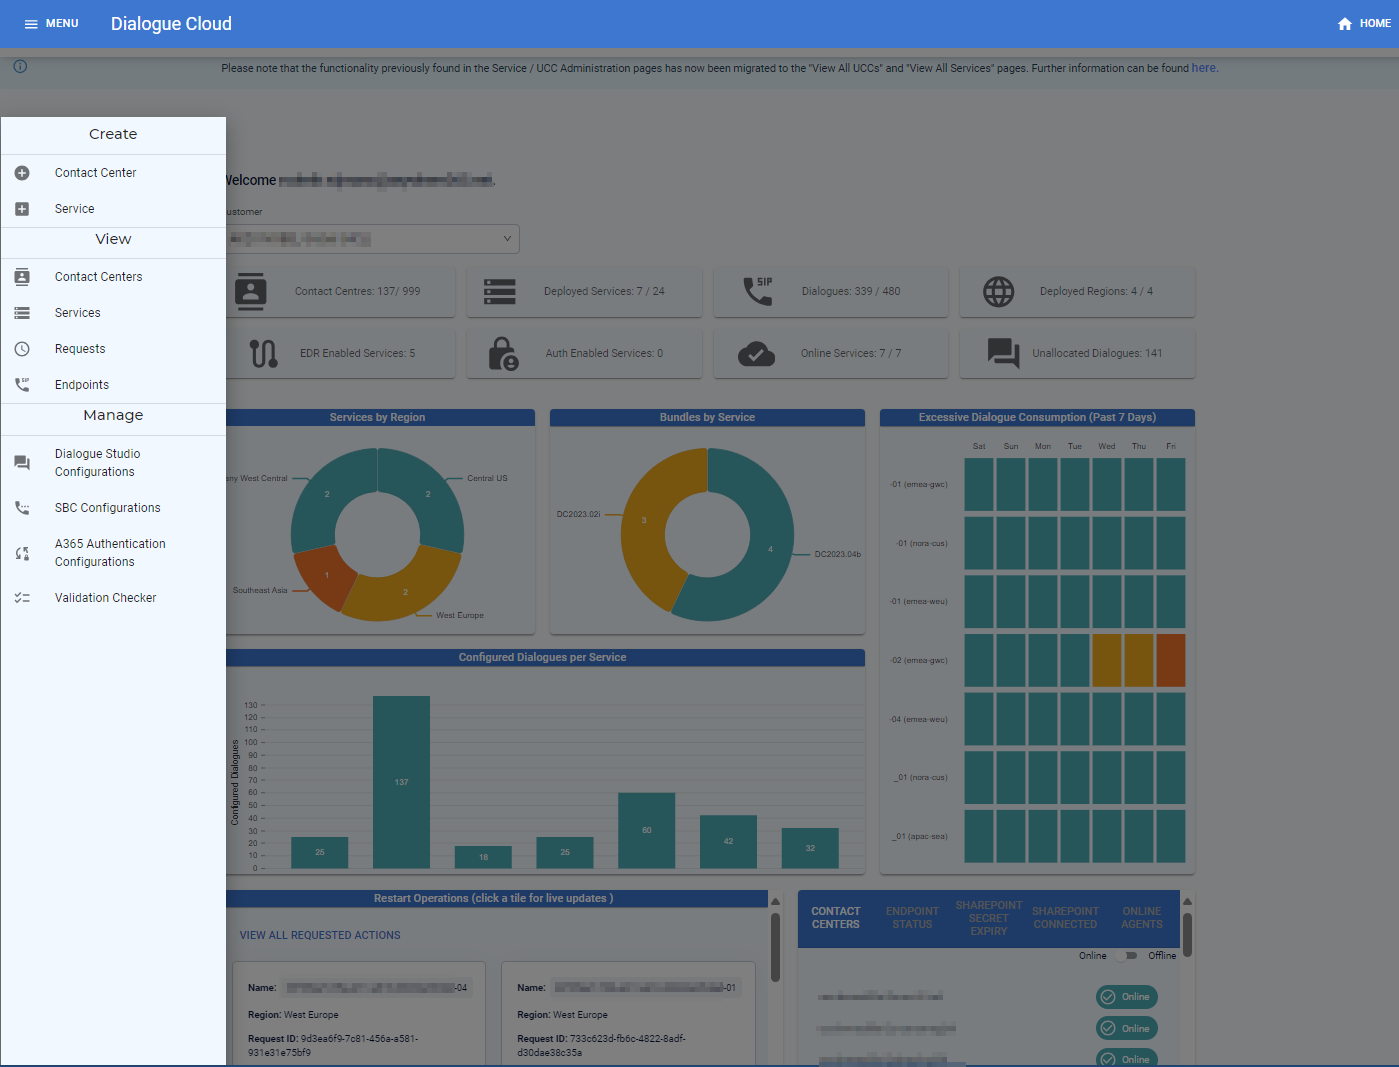The width and height of the screenshot is (1399, 1067).
Task: Select the CONTACT CENTERS tab
Action: click(836, 918)
